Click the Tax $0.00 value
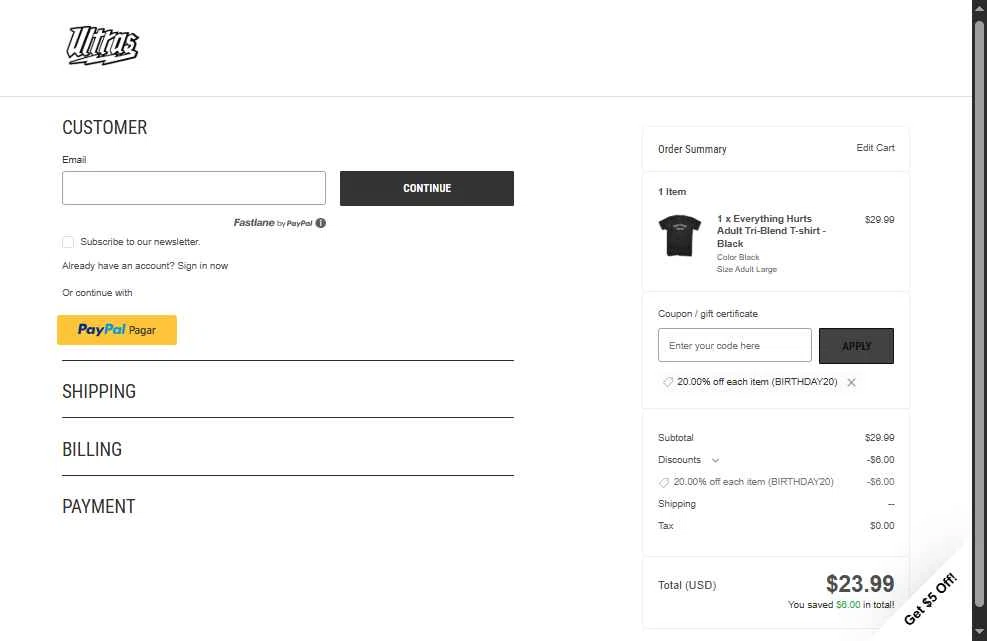The height and width of the screenshot is (641, 987). coord(882,526)
